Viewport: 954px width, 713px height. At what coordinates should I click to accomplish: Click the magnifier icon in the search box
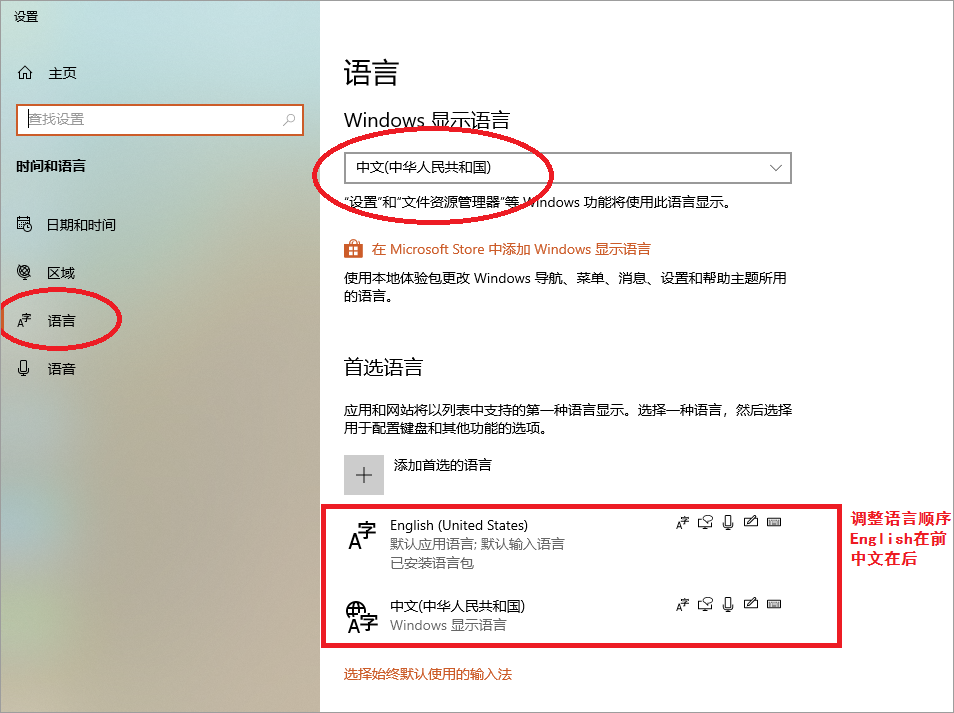click(289, 119)
